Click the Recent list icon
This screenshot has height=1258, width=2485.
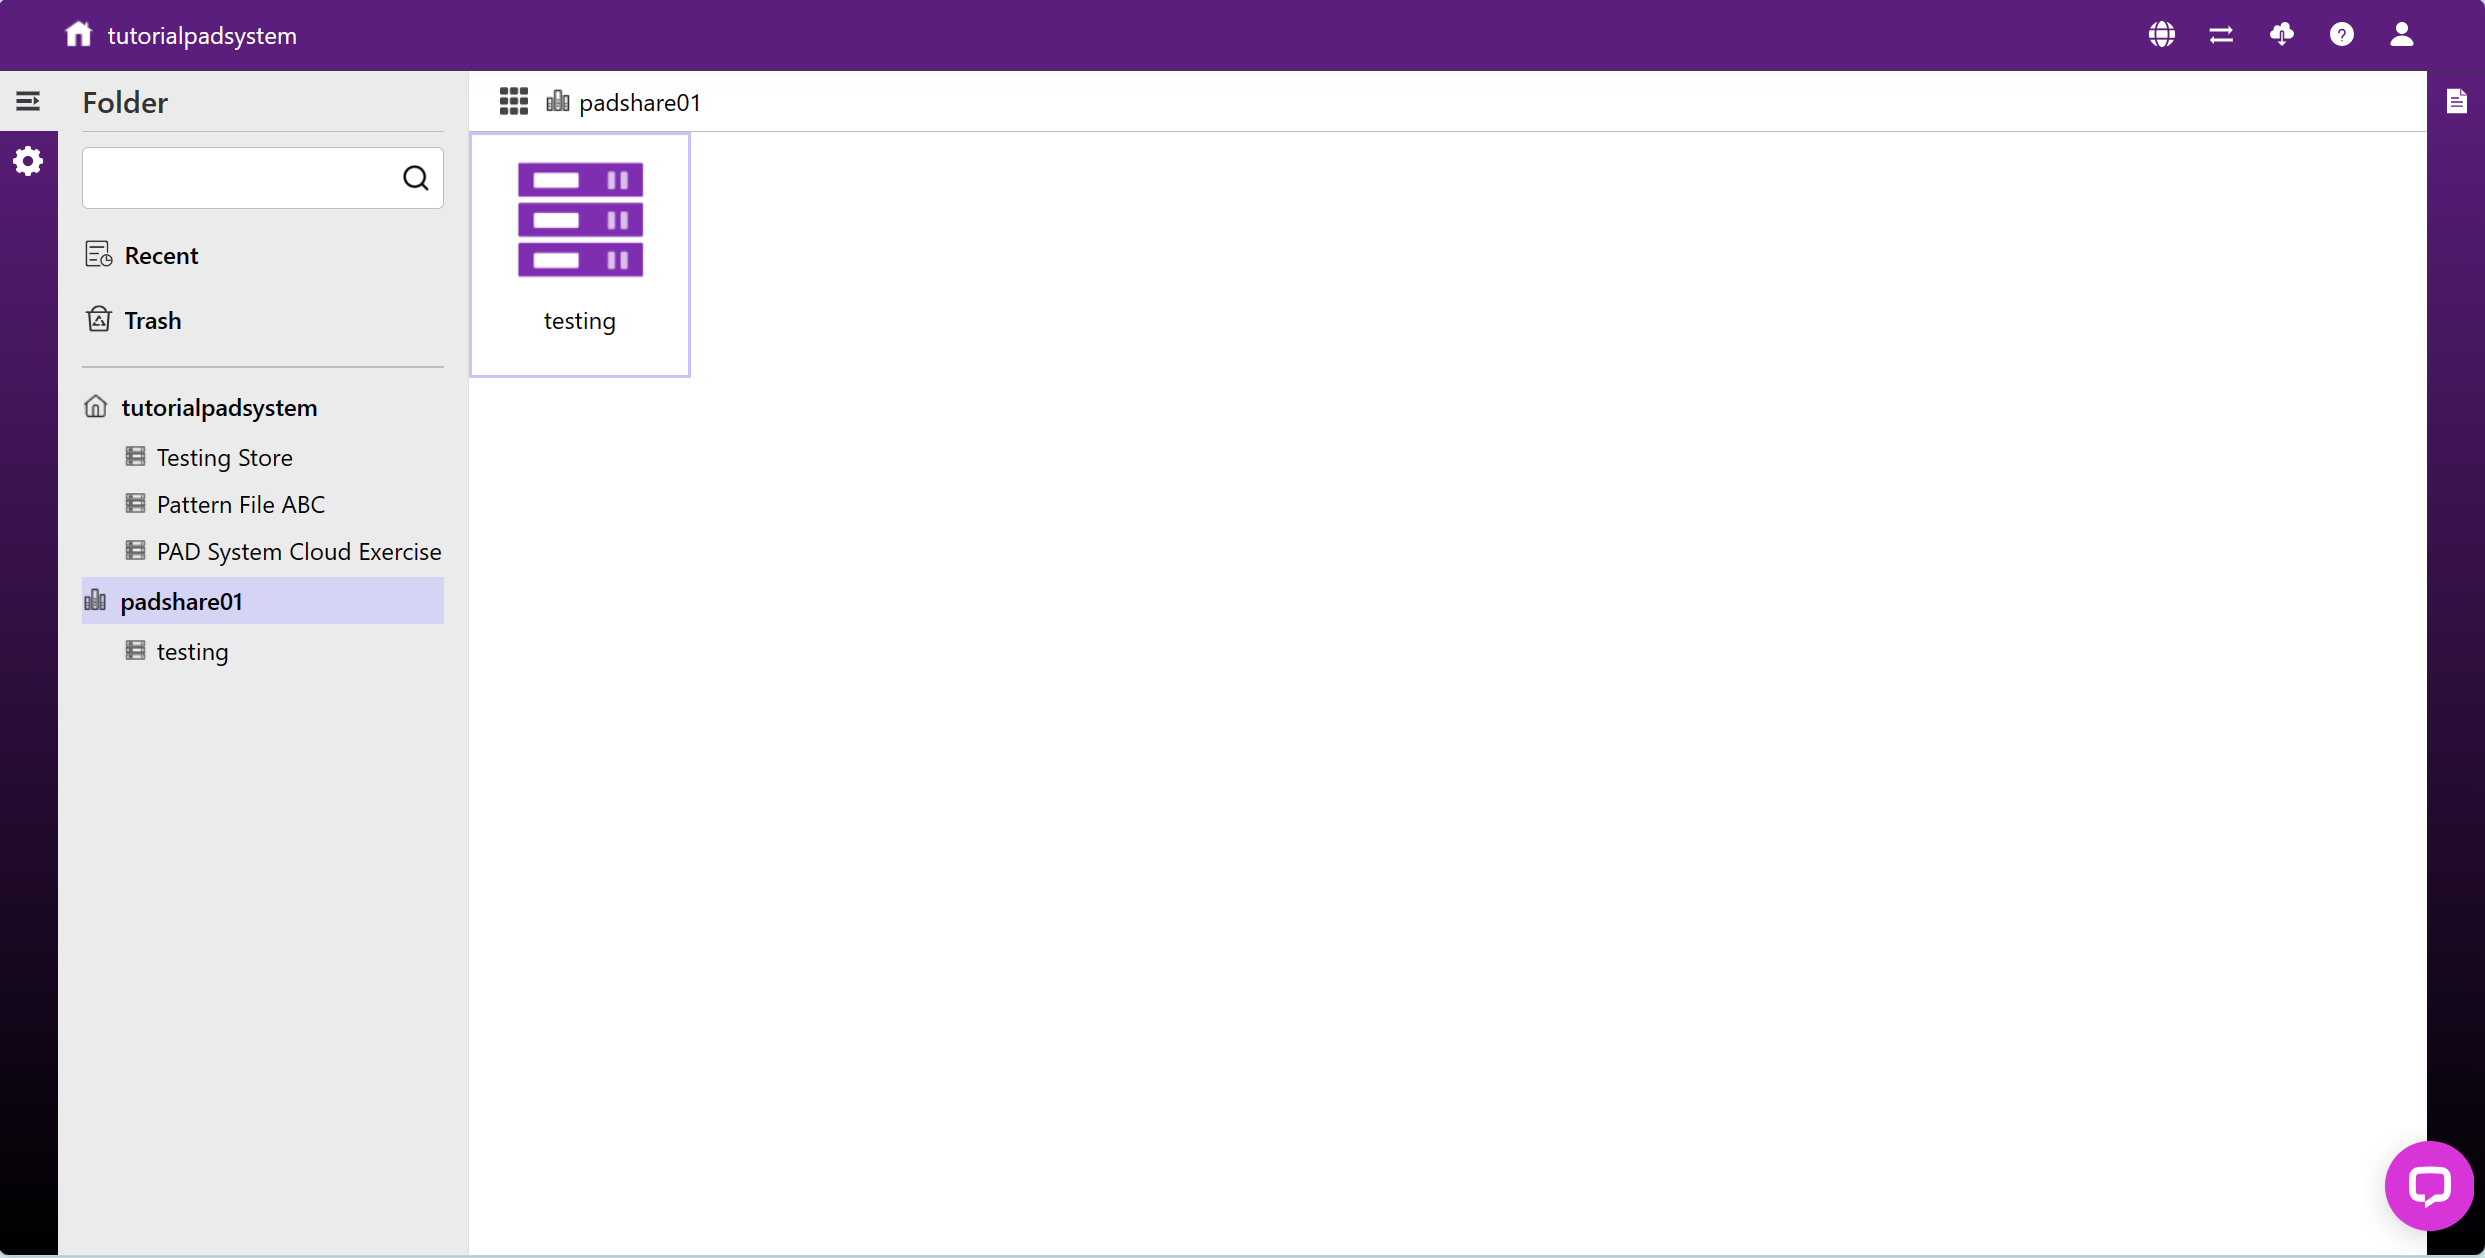tap(99, 255)
